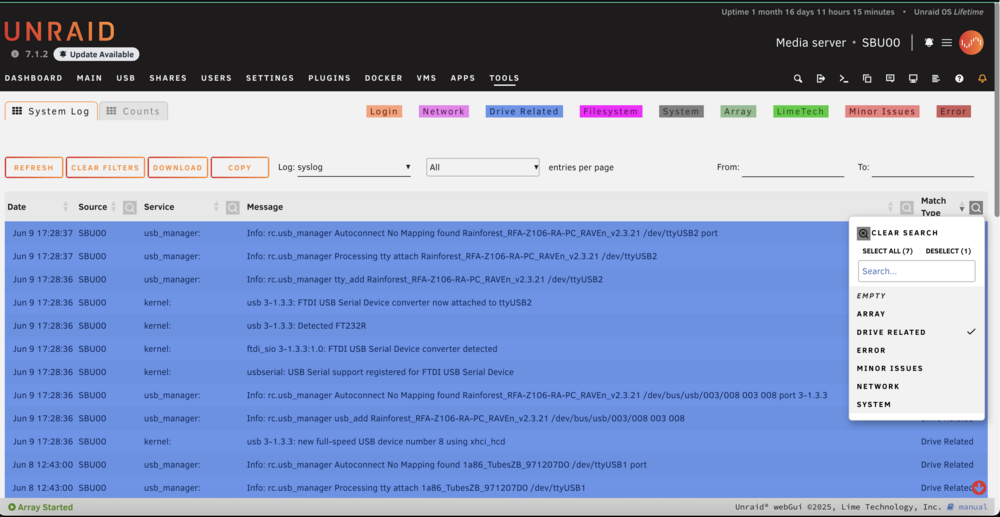Toggle the Network filter label
This screenshot has height=517, width=1000.
point(444,112)
